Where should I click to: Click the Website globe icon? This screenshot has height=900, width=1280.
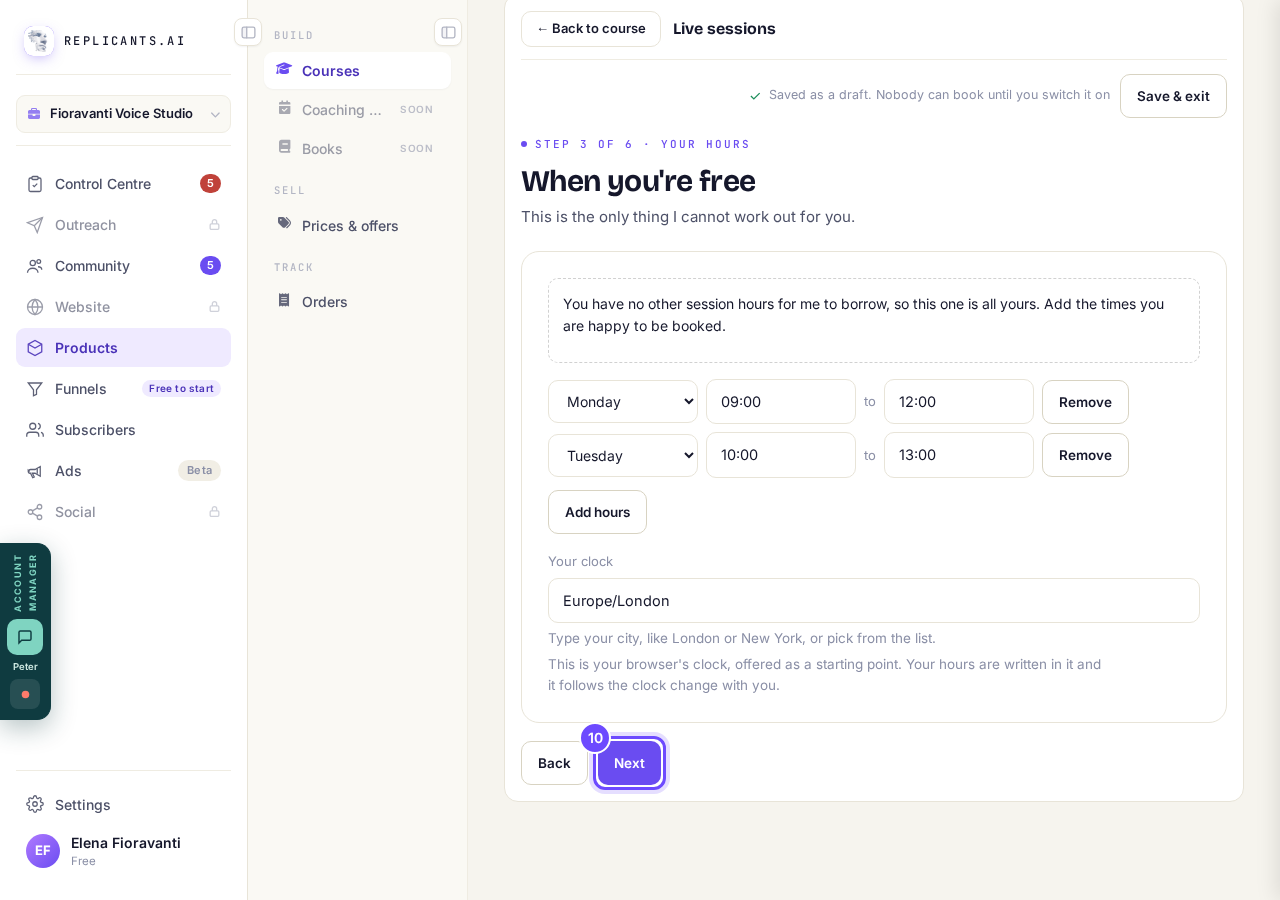pyautogui.click(x=35, y=307)
